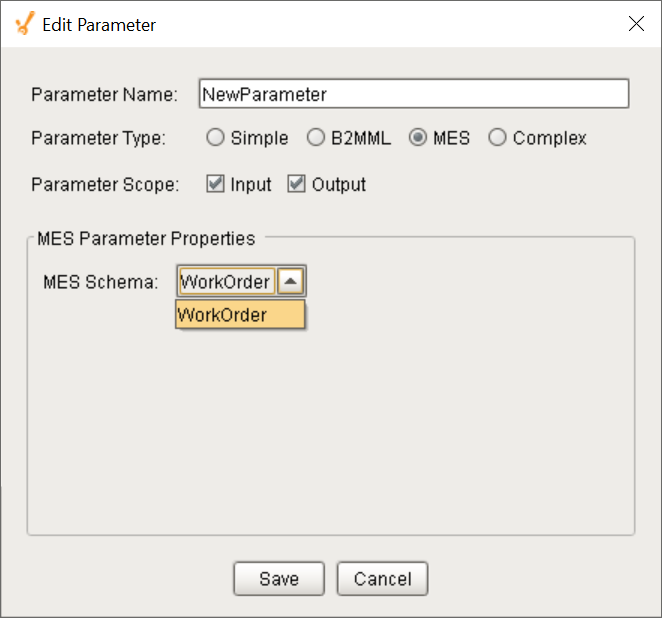Toggle the Output scope checkbox

(x=296, y=184)
